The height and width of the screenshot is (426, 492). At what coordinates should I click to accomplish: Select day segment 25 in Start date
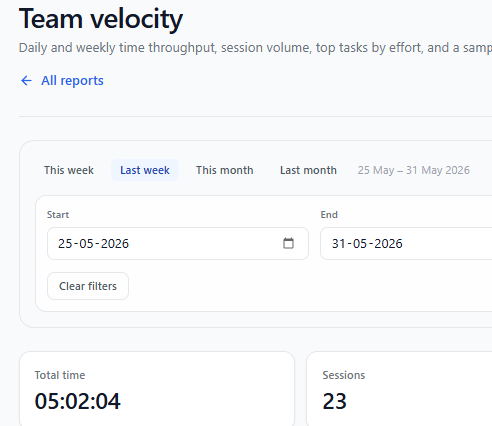65,244
